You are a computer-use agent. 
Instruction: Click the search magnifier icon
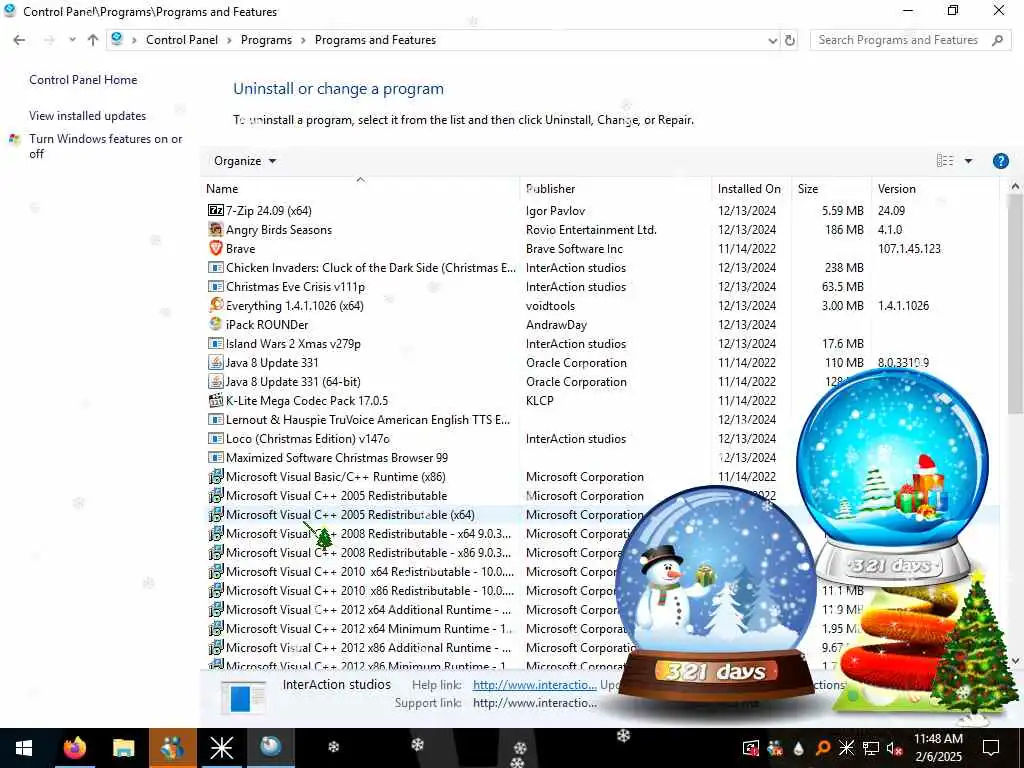pos(997,40)
